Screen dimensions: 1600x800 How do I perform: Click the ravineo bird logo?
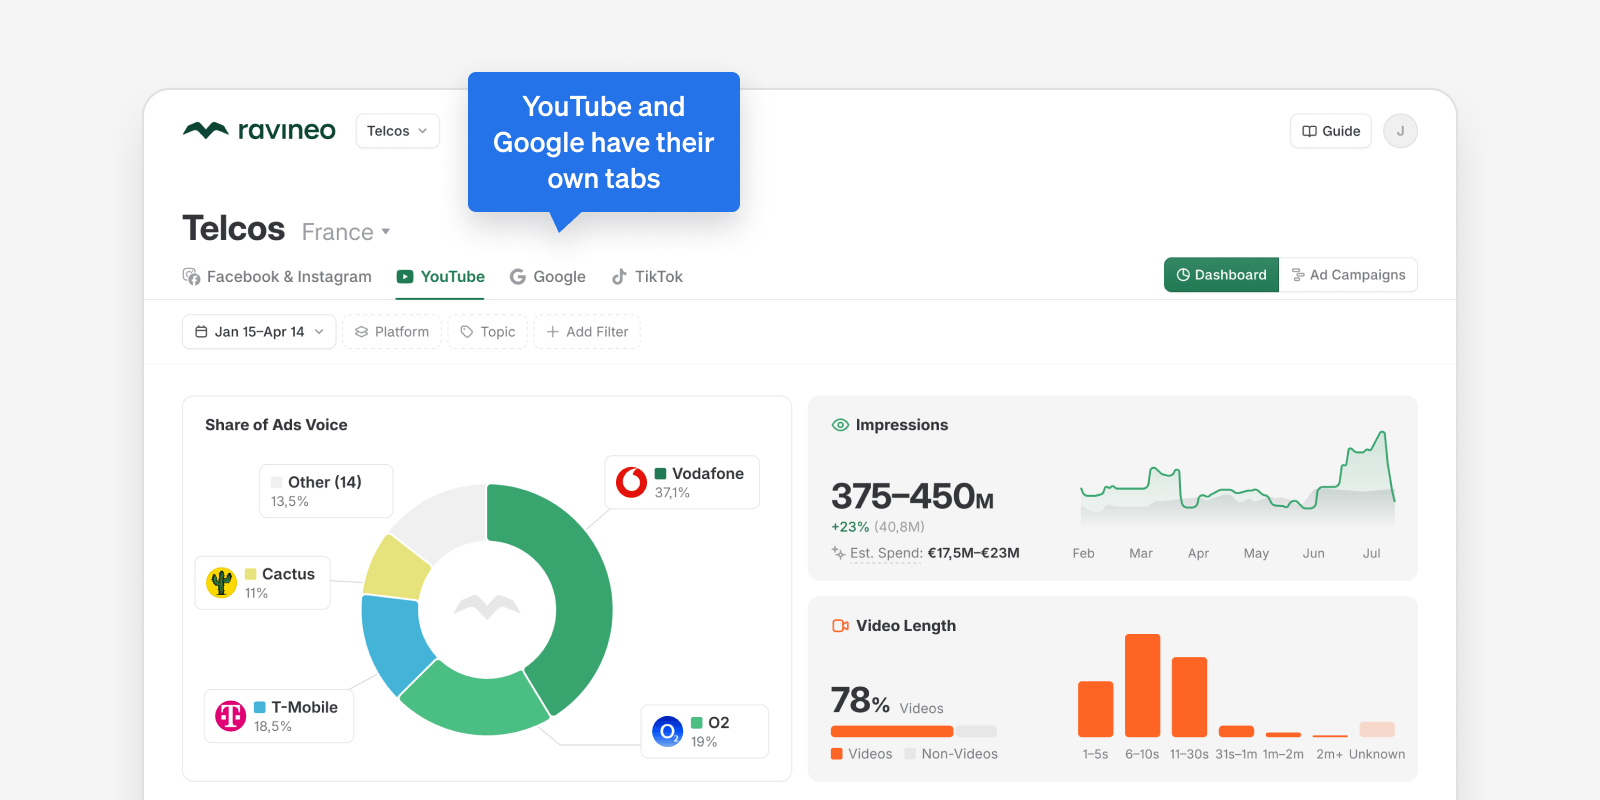[x=206, y=130]
